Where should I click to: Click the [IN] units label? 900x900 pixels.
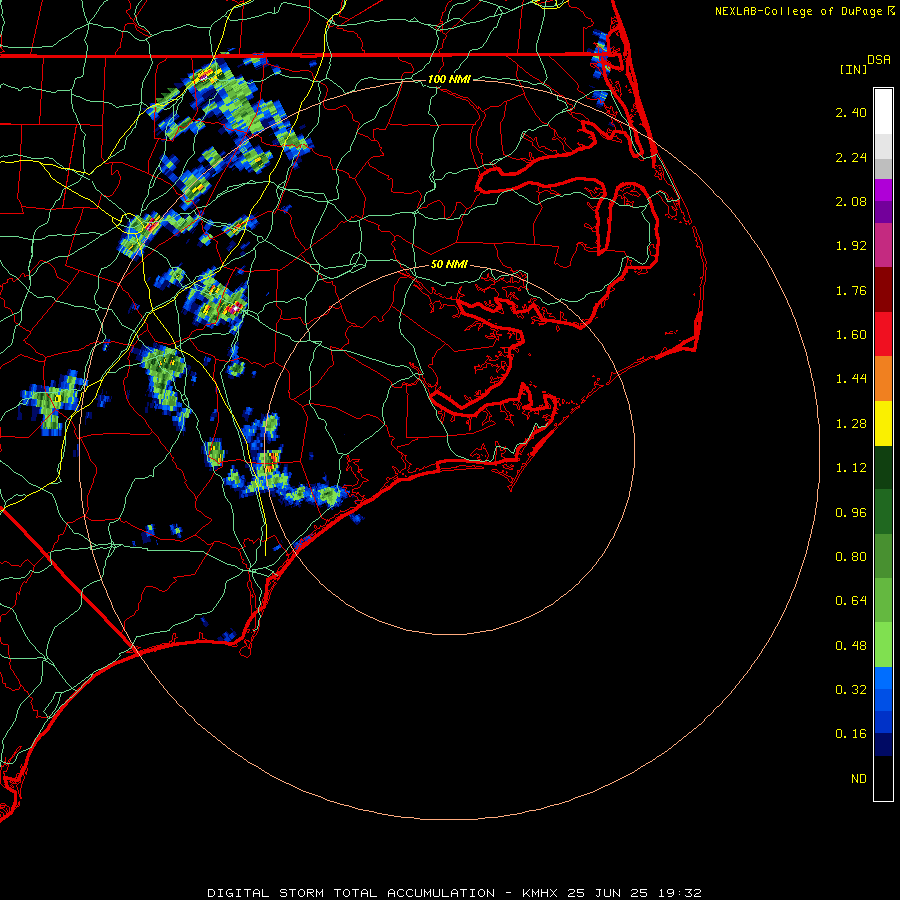(853, 69)
